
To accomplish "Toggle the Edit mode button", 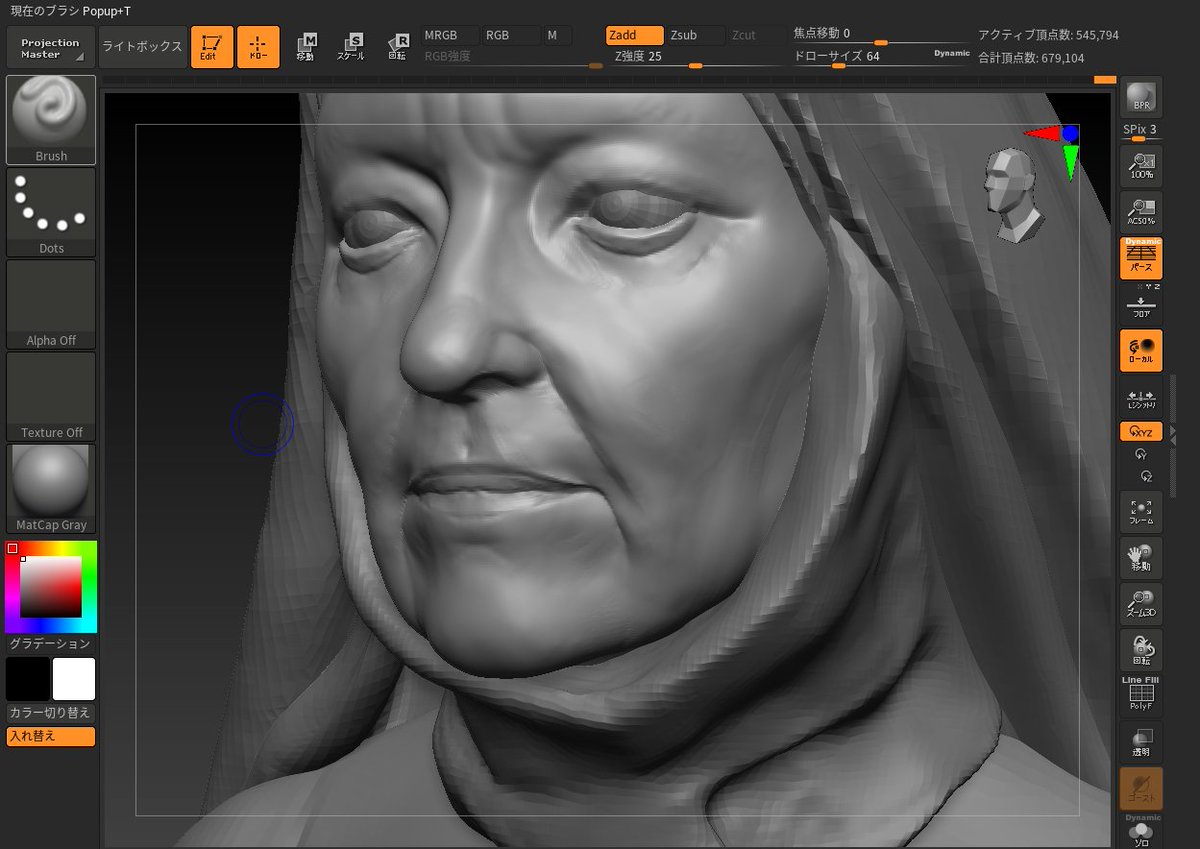I will point(212,47).
